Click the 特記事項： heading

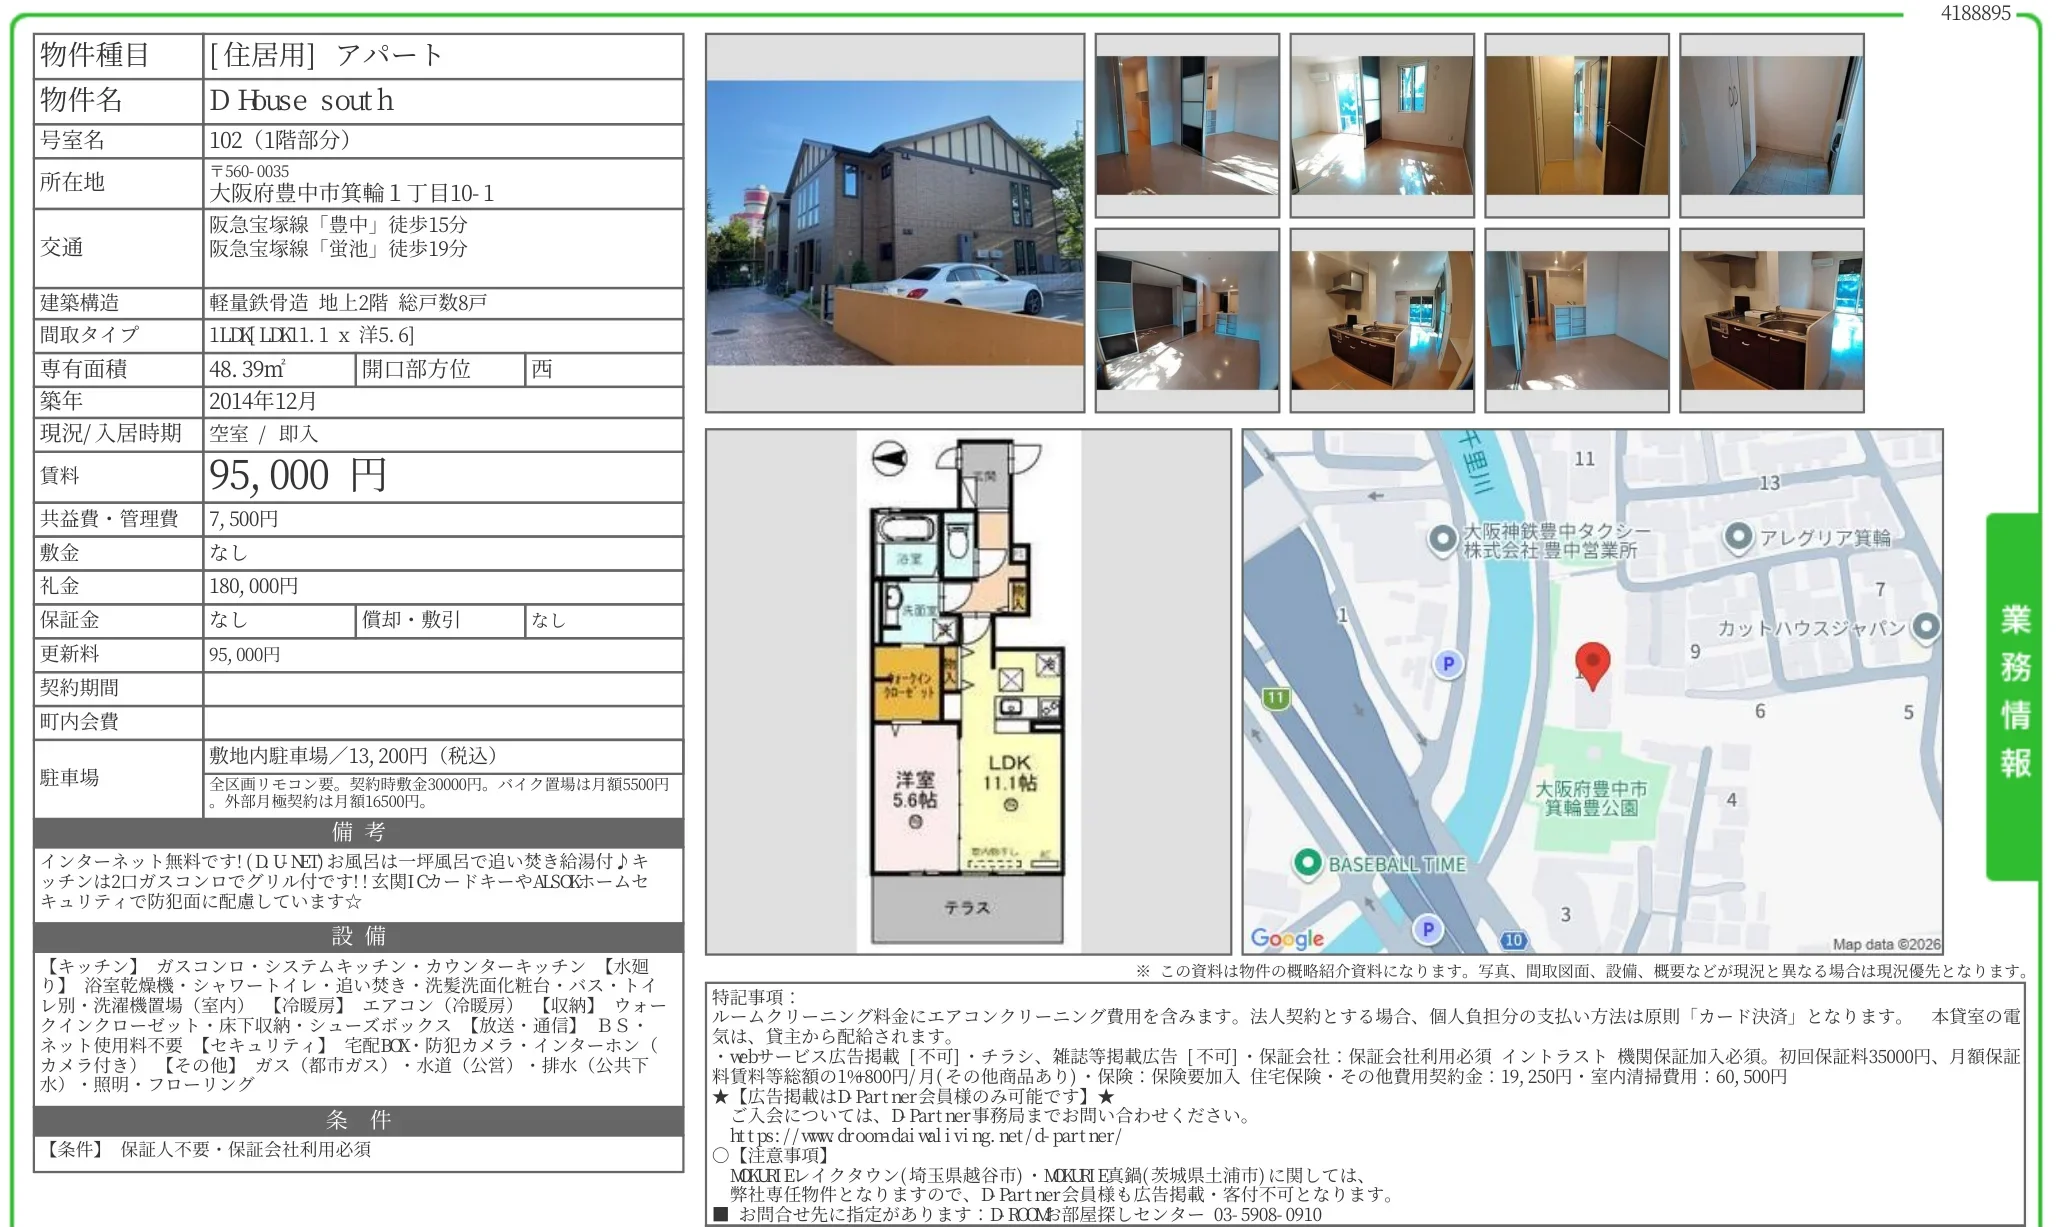click(755, 997)
